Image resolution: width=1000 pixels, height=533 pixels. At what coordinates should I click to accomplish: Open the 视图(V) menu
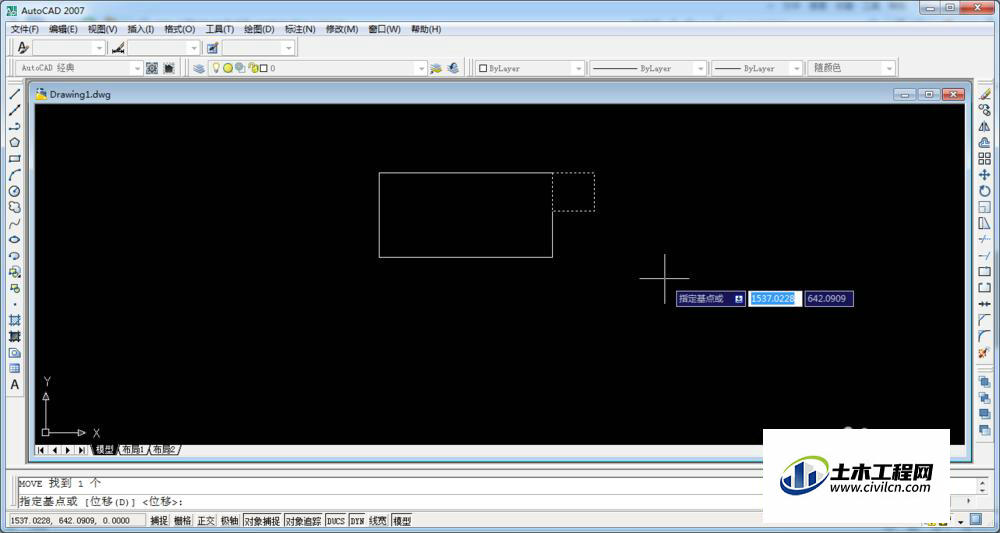point(103,29)
